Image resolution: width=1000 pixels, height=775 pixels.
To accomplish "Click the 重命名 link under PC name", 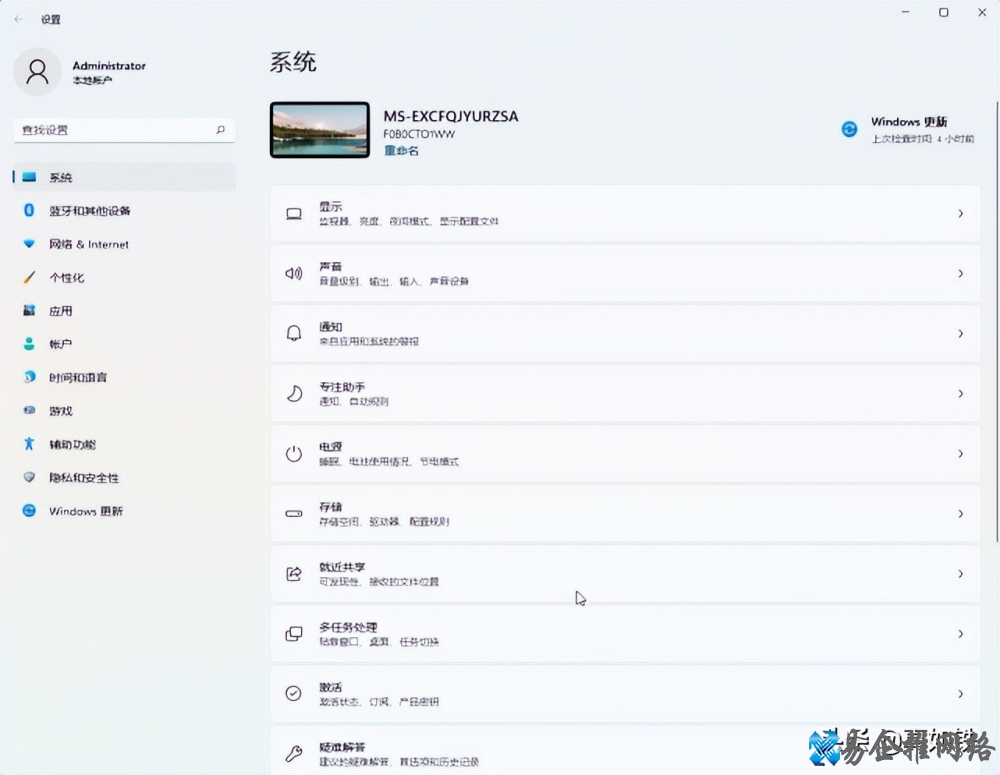I will [401, 151].
